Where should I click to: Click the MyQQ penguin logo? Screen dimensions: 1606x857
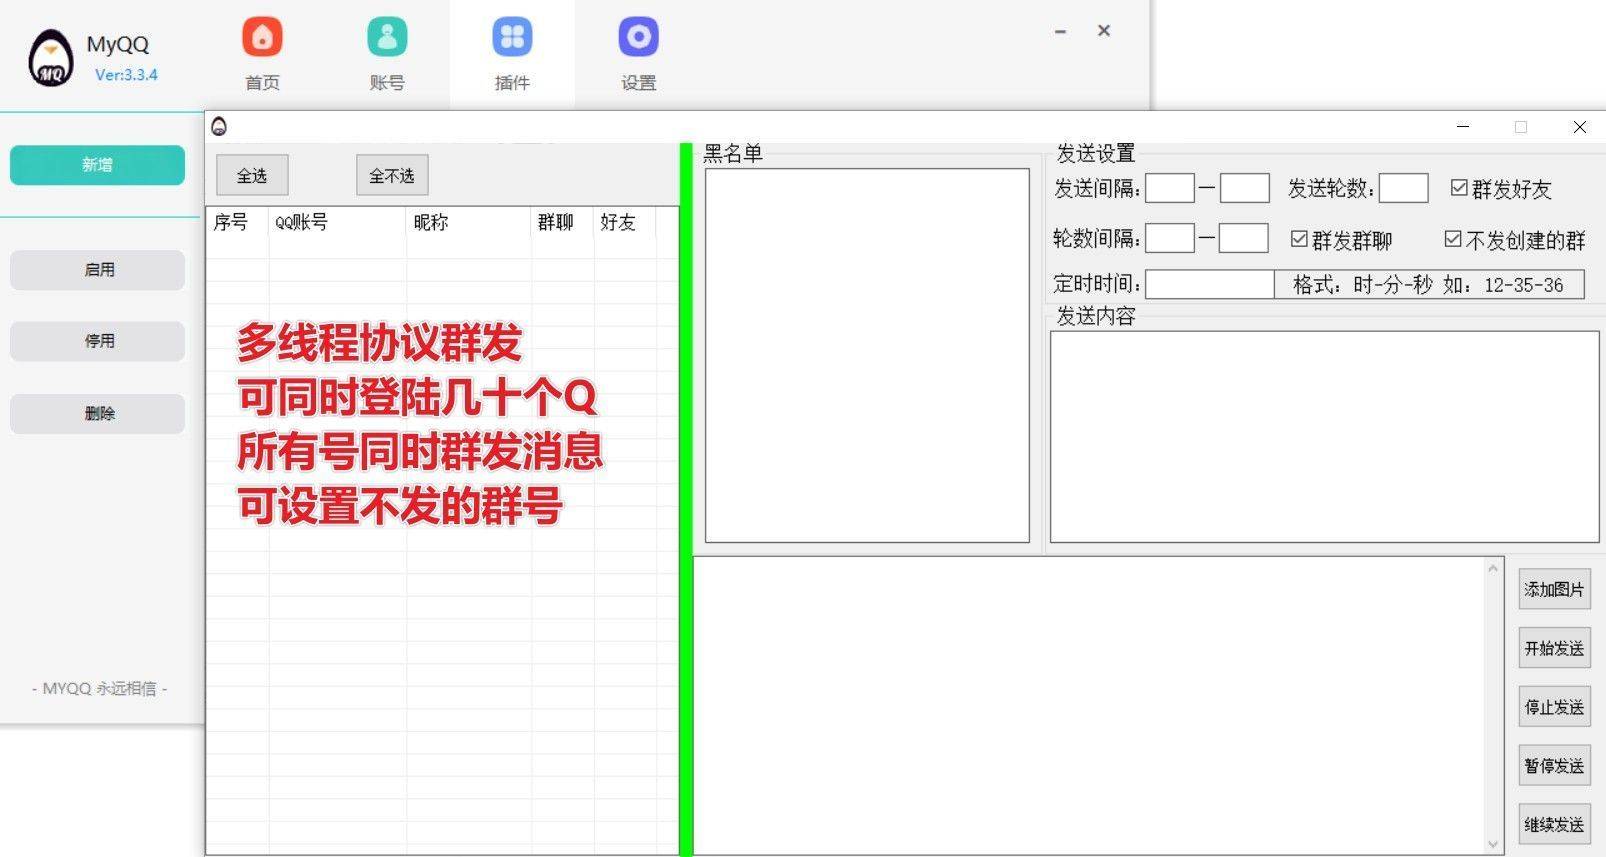[50, 59]
